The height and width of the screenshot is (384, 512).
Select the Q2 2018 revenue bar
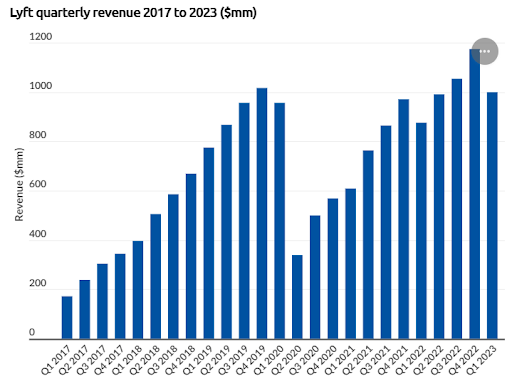click(156, 277)
